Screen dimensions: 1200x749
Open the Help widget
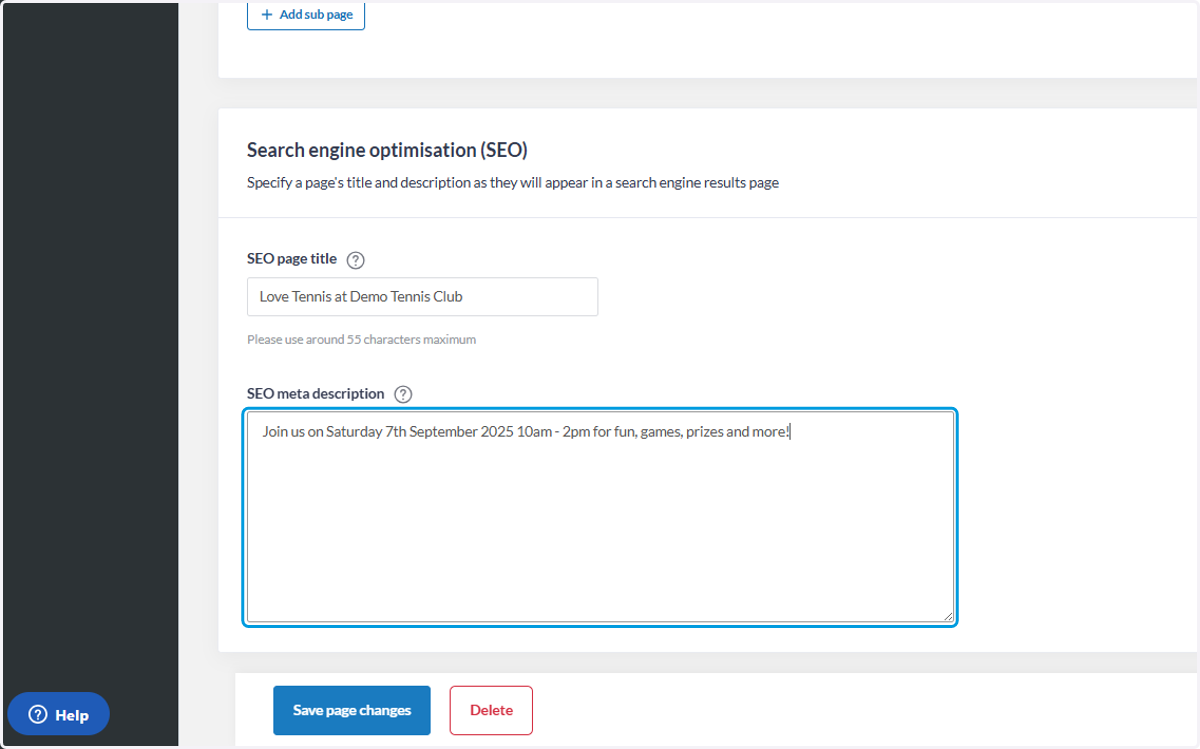tap(59, 714)
